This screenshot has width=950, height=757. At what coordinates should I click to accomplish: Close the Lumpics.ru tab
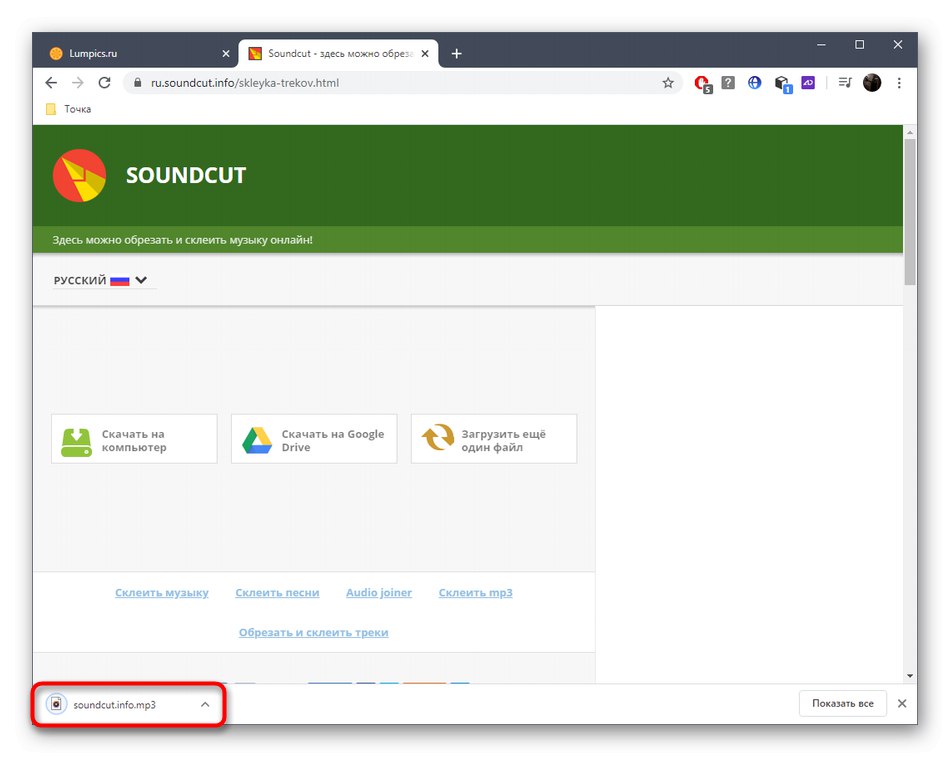[x=226, y=53]
